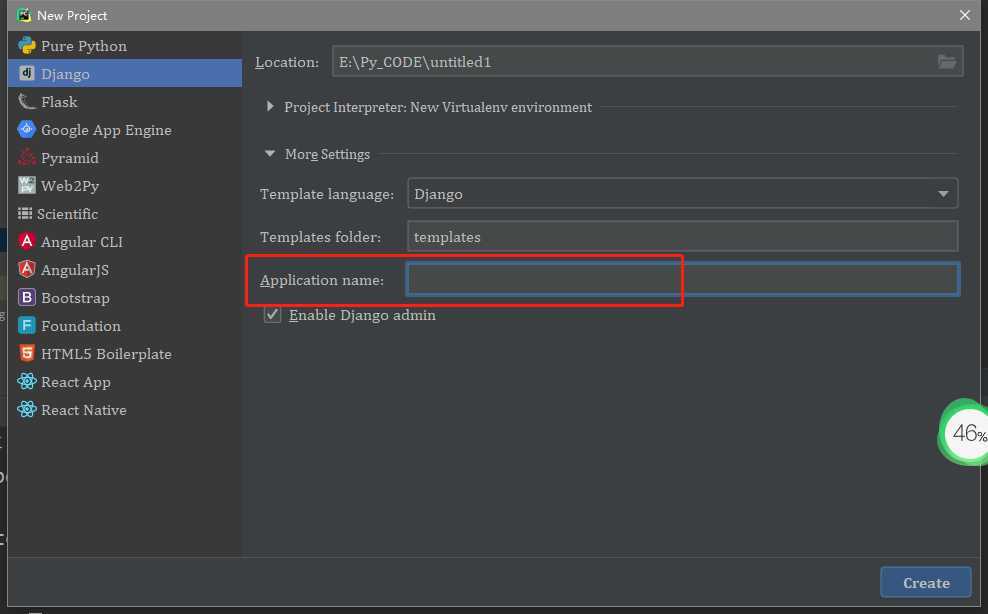Open Template language dropdown

pyautogui.click(x=682, y=193)
